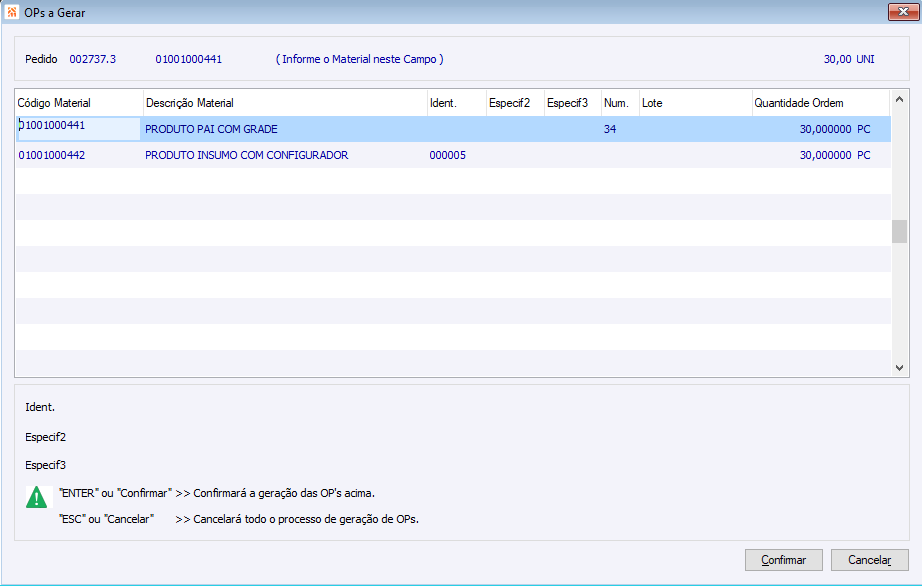Close the OPs a Gerar window
Image resolution: width=922 pixels, height=586 pixels.
coord(903,11)
